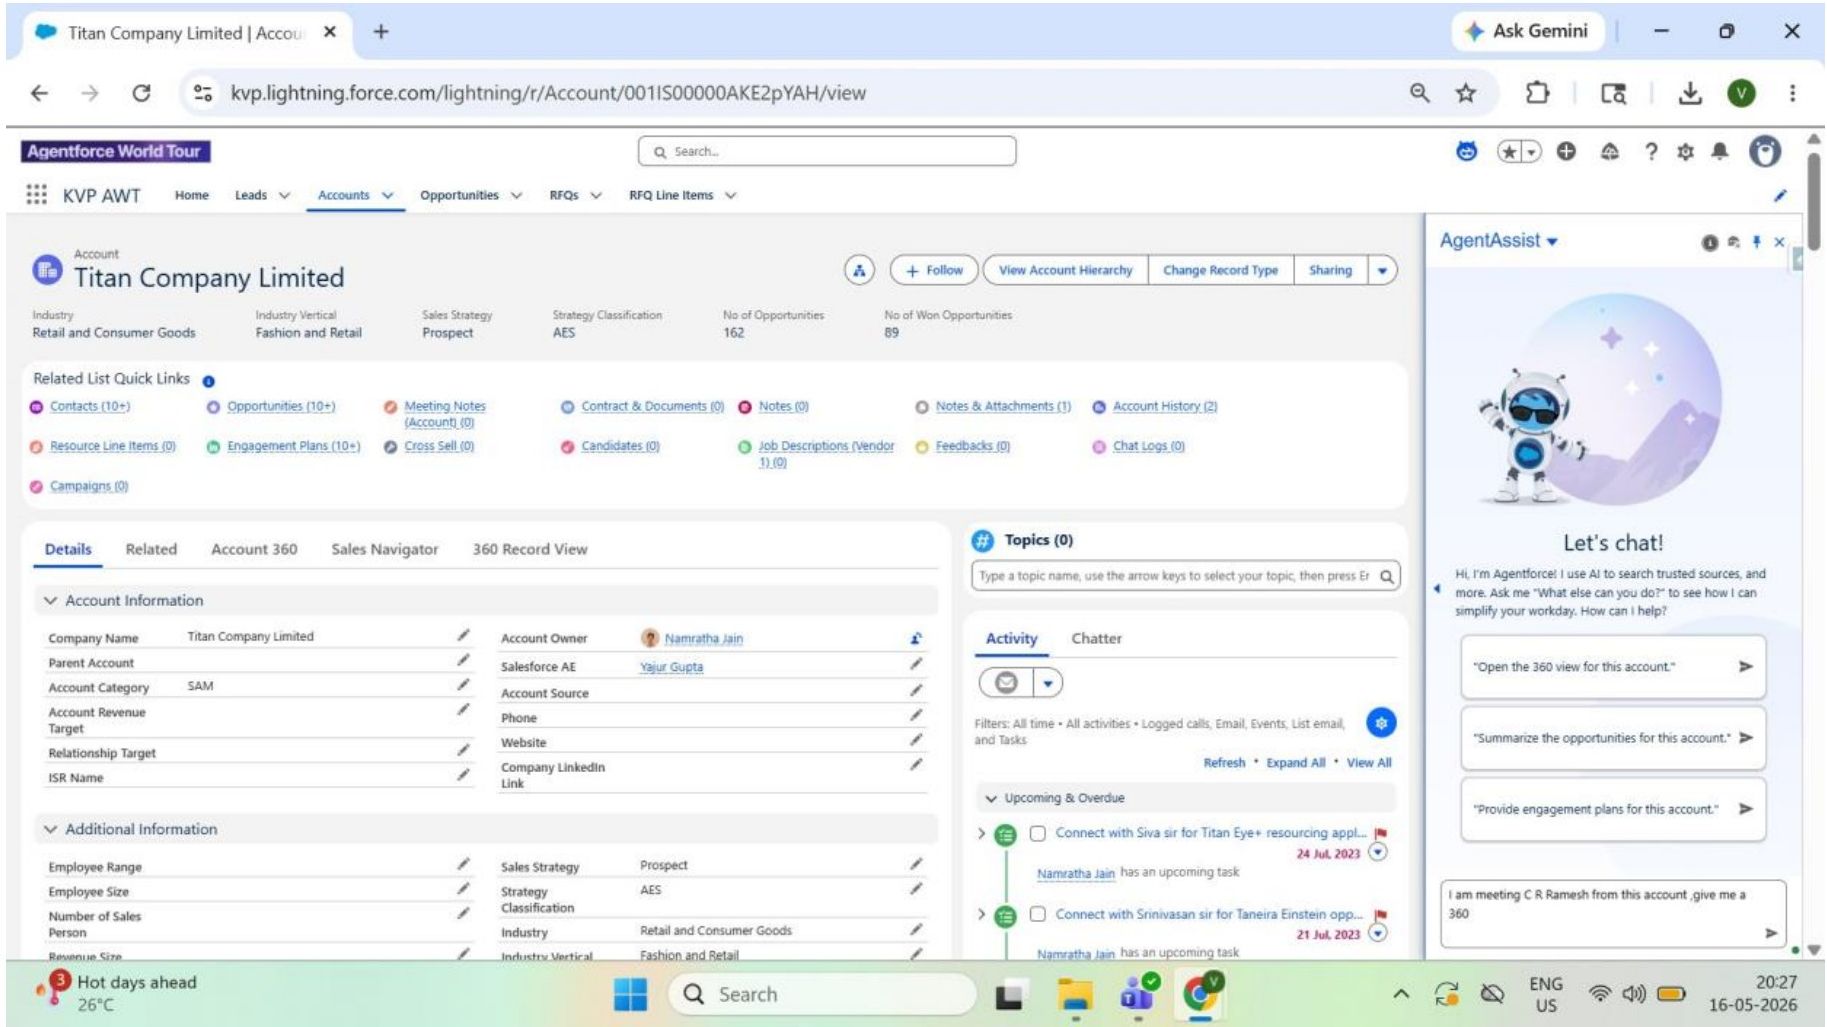Edit navigation bar with the pencil icon
Screen dimensions: 1827x1027
point(1780,196)
